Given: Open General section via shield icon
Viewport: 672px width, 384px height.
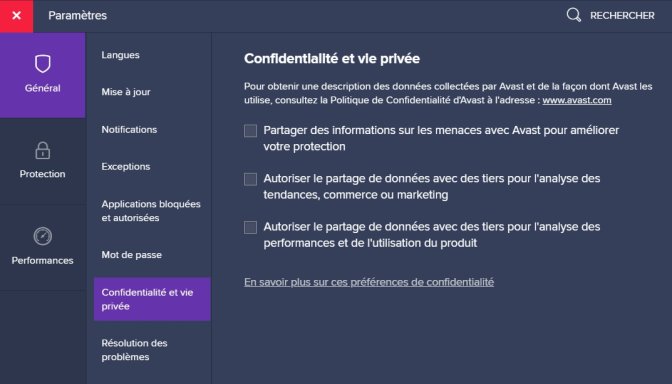Looking at the screenshot, I should point(42,64).
